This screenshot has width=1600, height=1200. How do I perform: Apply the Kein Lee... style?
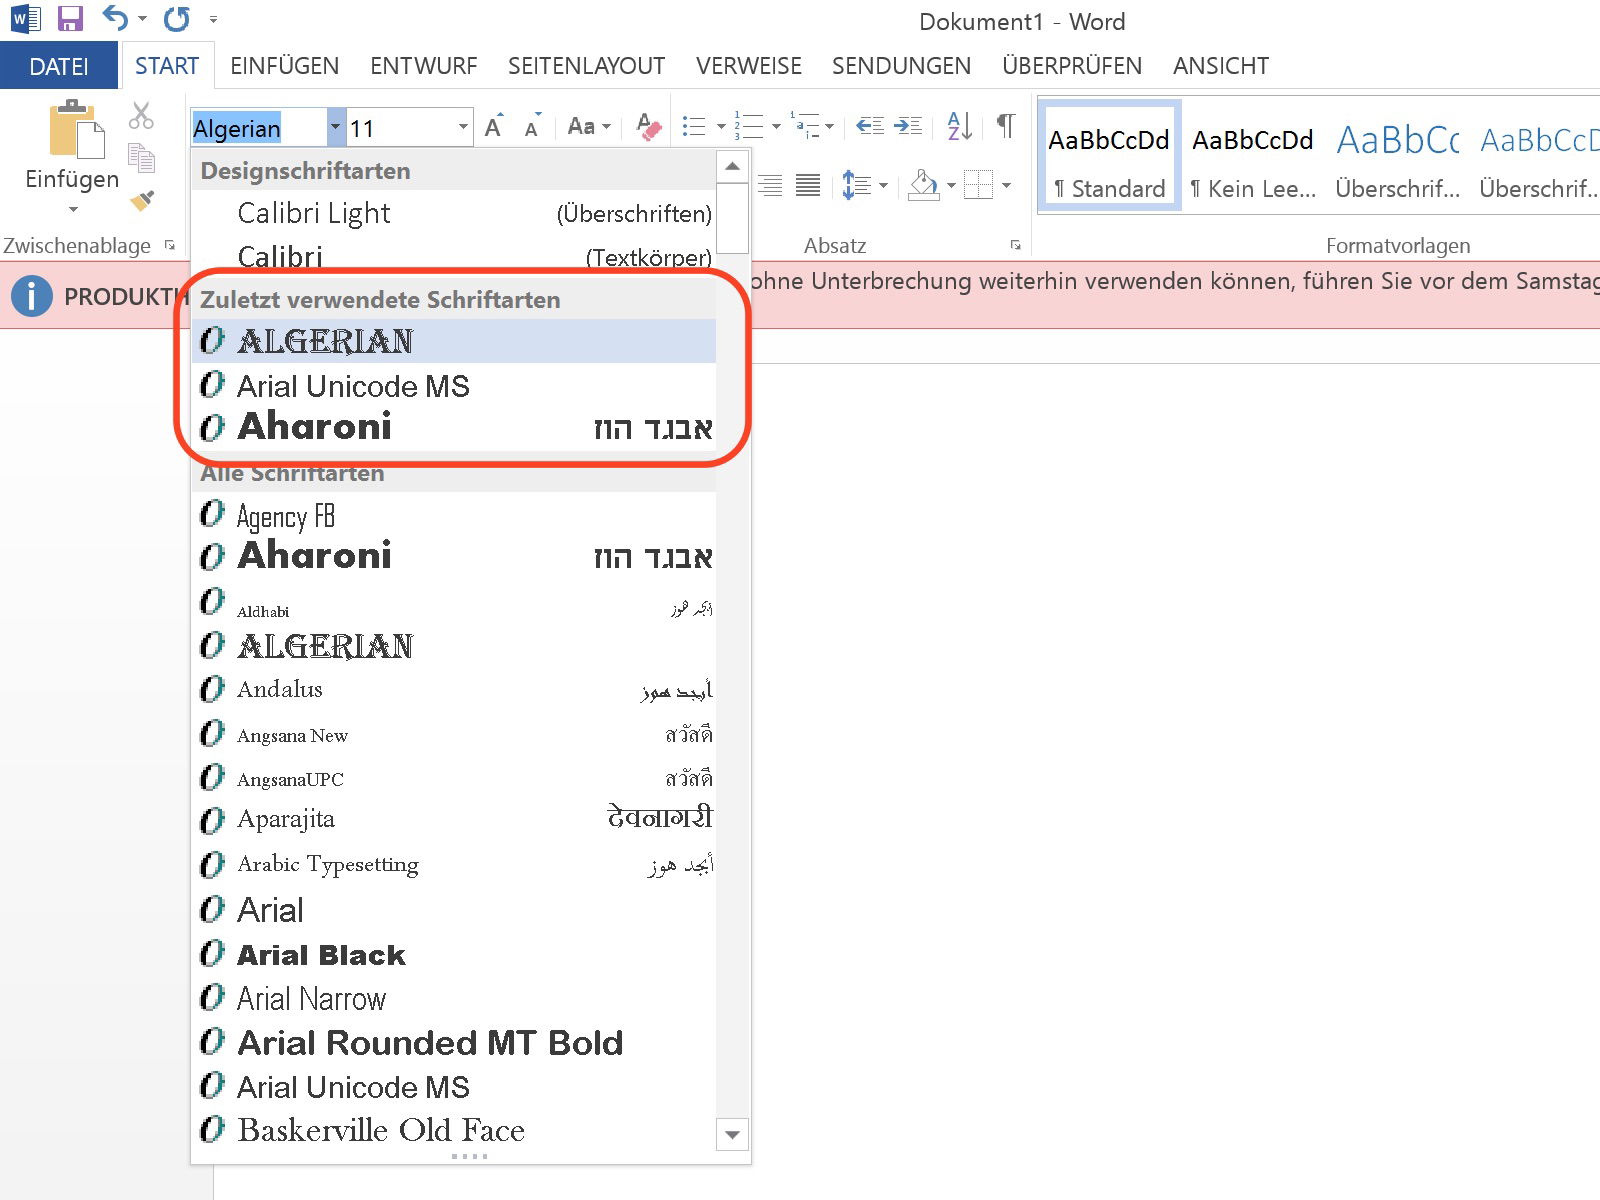pyautogui.click(x=1253, y=156)
